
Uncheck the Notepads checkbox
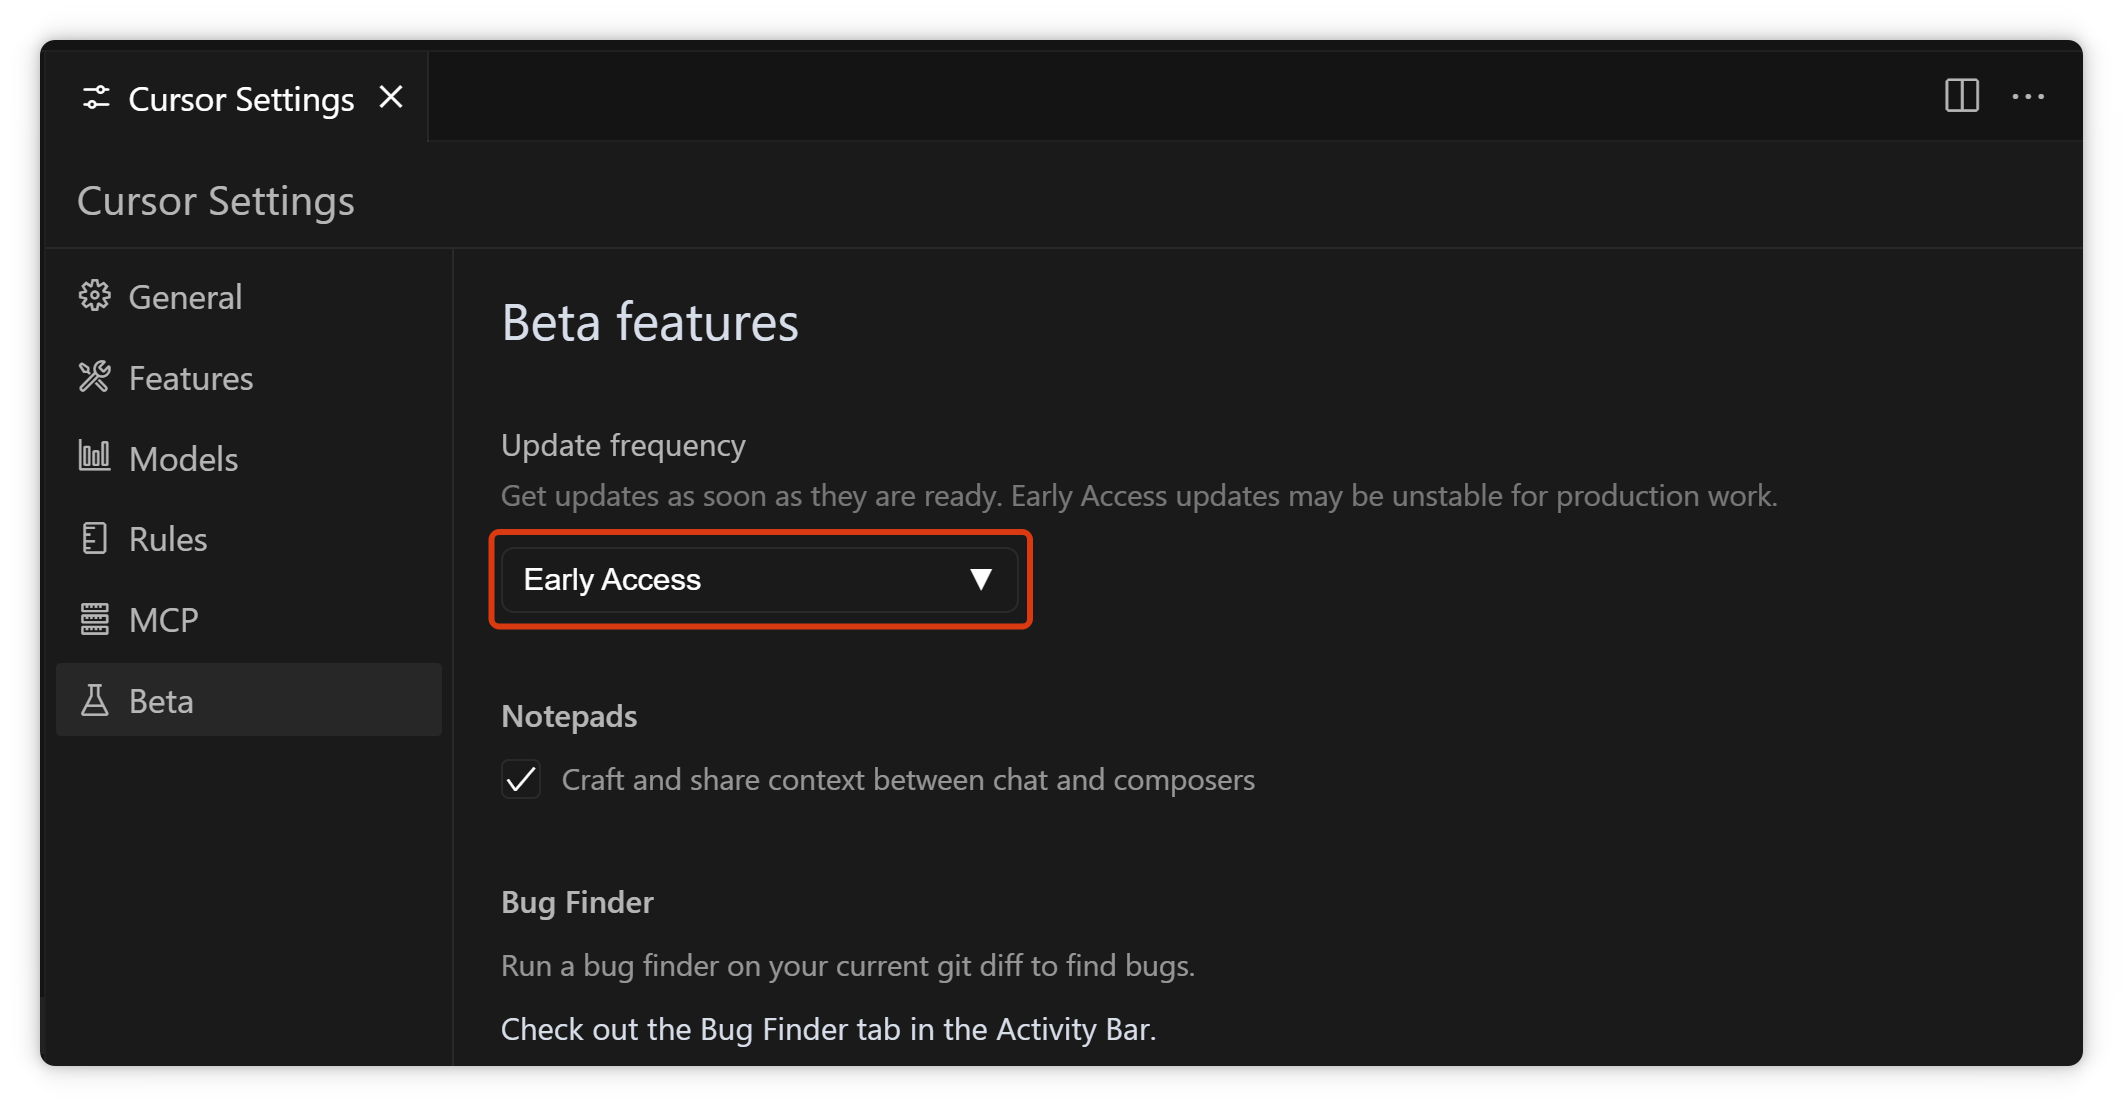(x=521, y=779)
